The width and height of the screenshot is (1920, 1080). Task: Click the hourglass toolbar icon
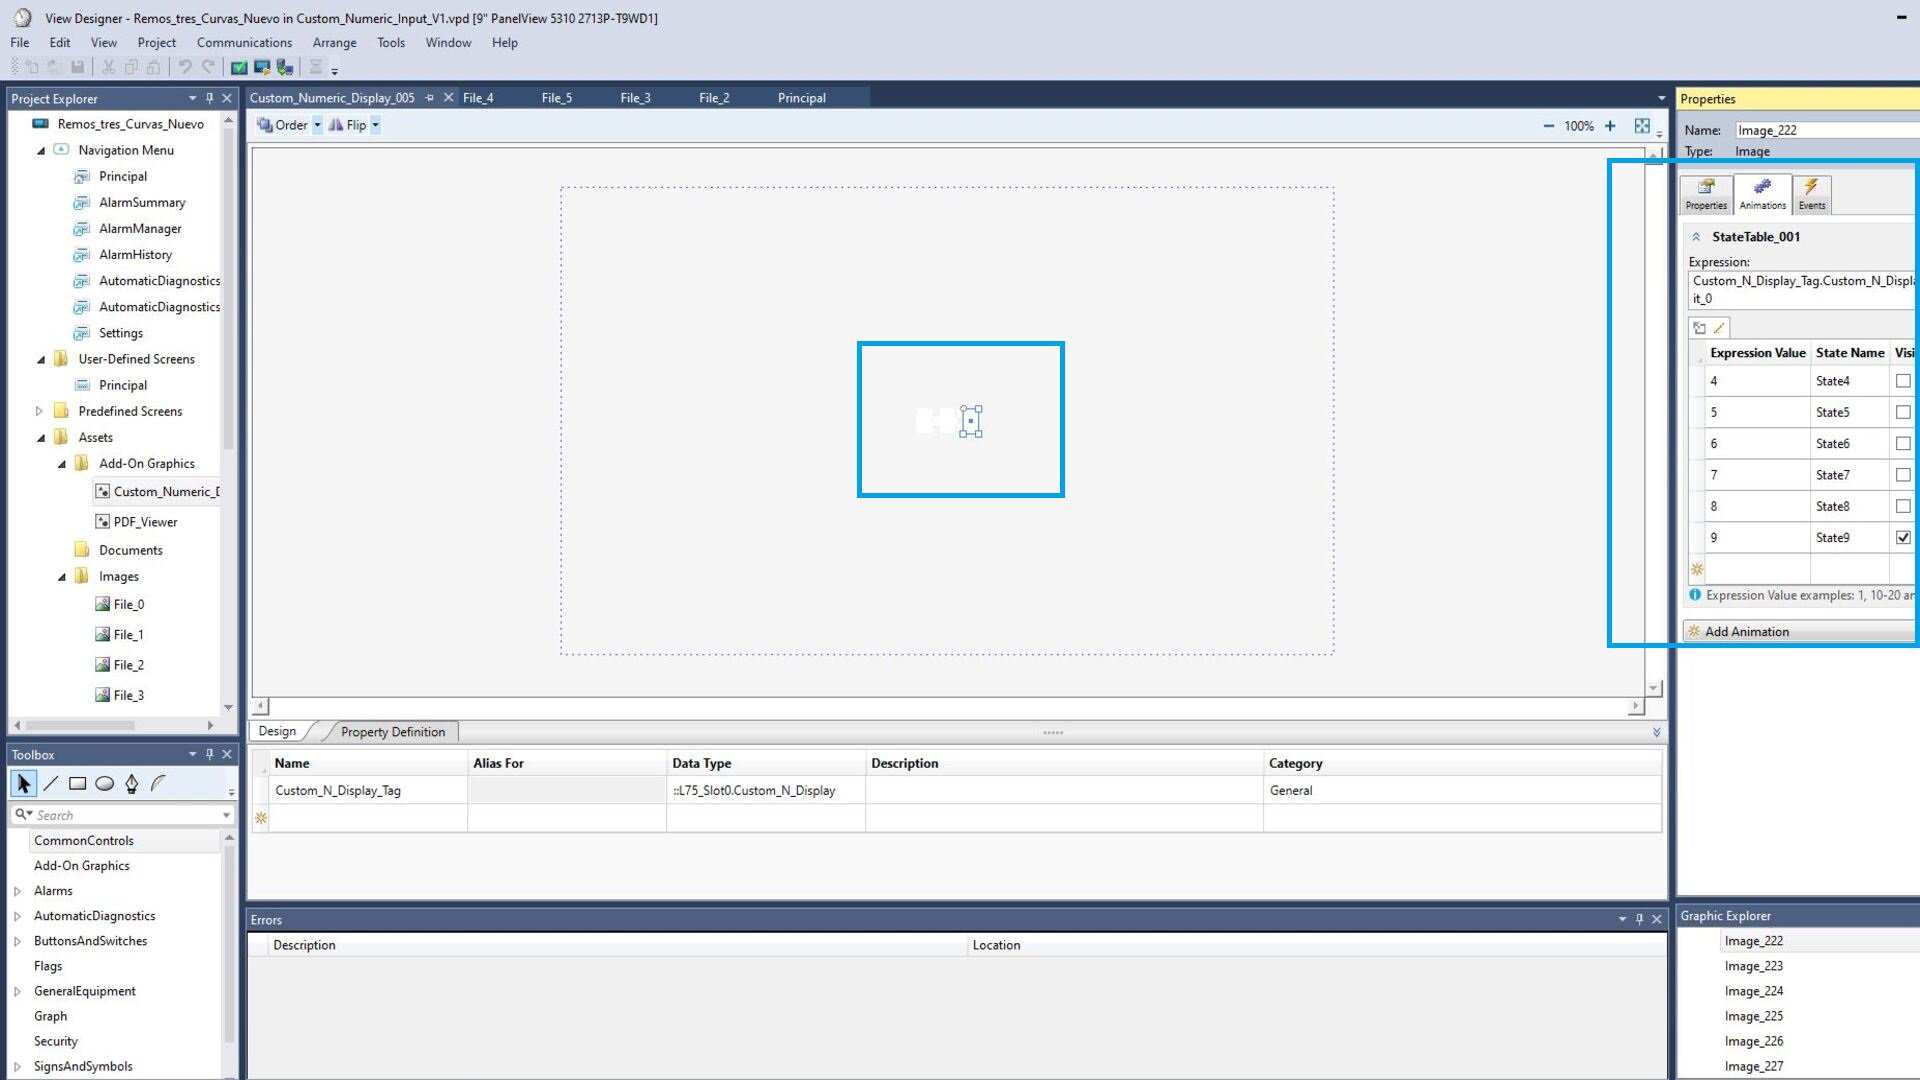(315, 67)
